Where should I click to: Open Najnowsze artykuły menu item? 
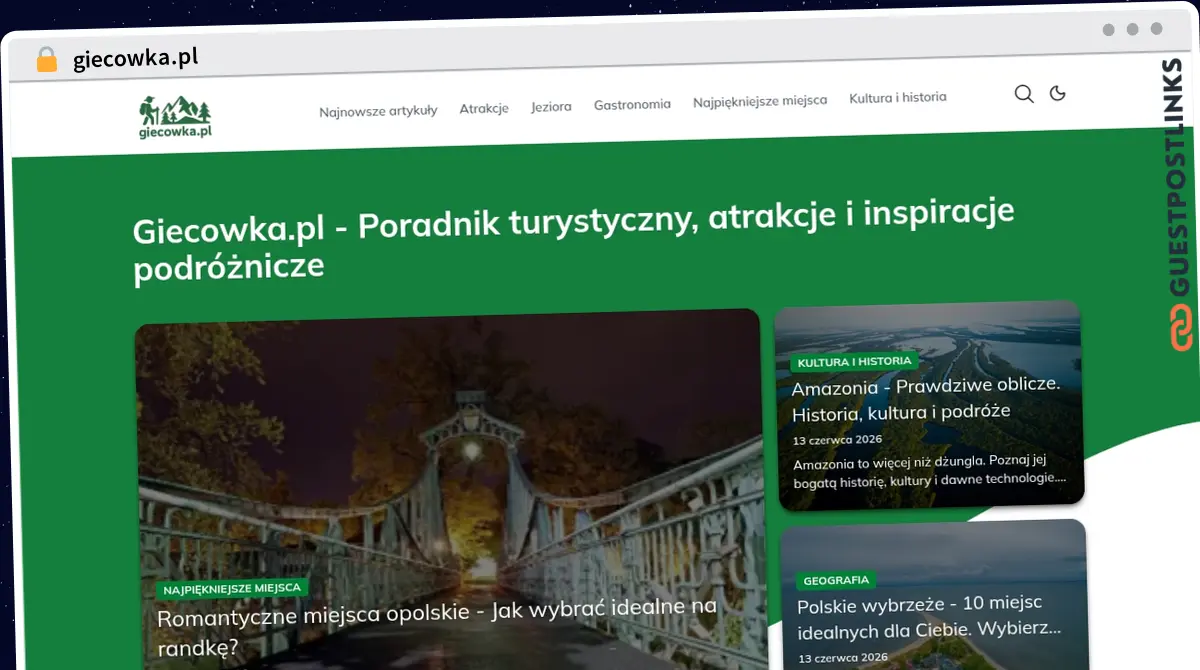tap(378, 110)
